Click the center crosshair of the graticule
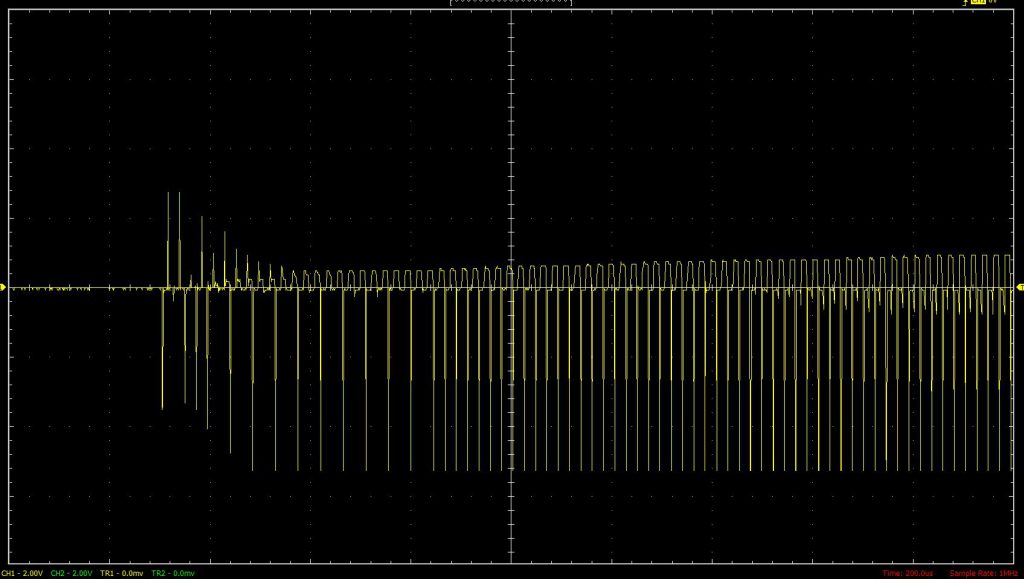Viewport: 1024px width, 579px height. click(x=511, y=288)
